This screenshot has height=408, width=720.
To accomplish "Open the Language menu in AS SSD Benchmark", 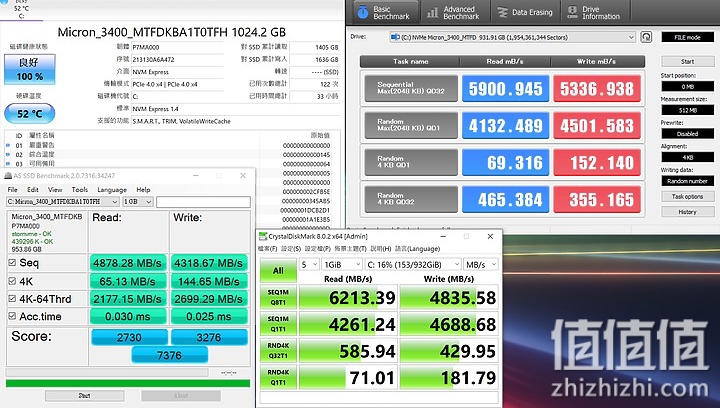I will tap(112, 190).
